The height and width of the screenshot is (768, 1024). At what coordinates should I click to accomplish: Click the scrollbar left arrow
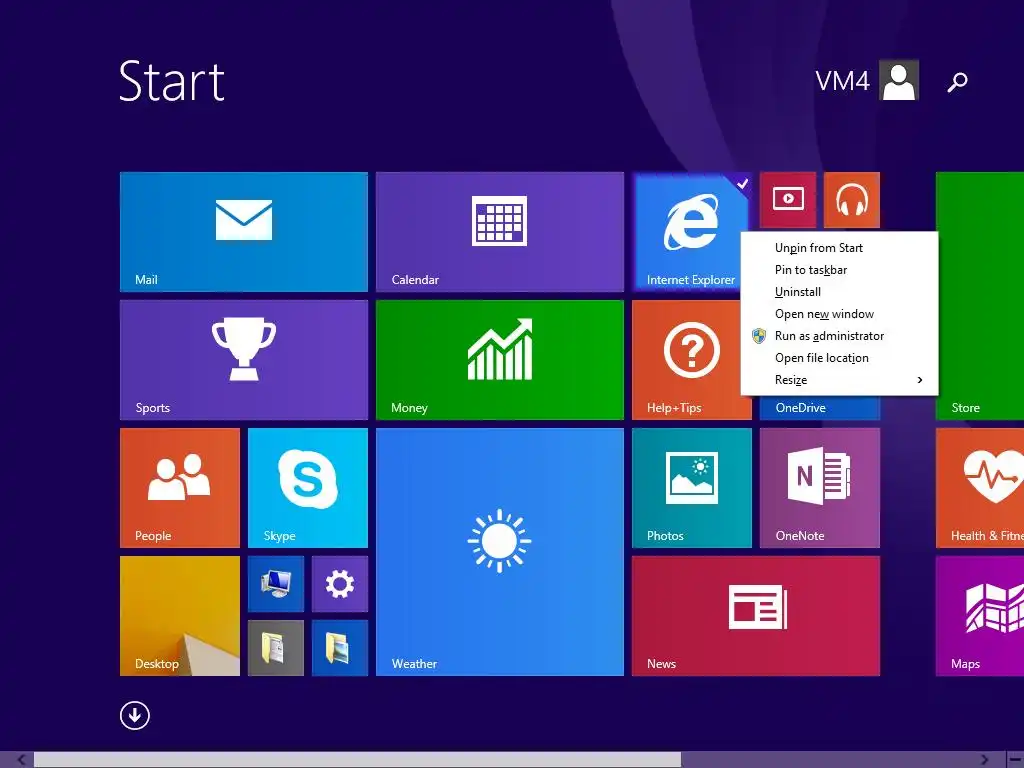[x=21, y=760]
